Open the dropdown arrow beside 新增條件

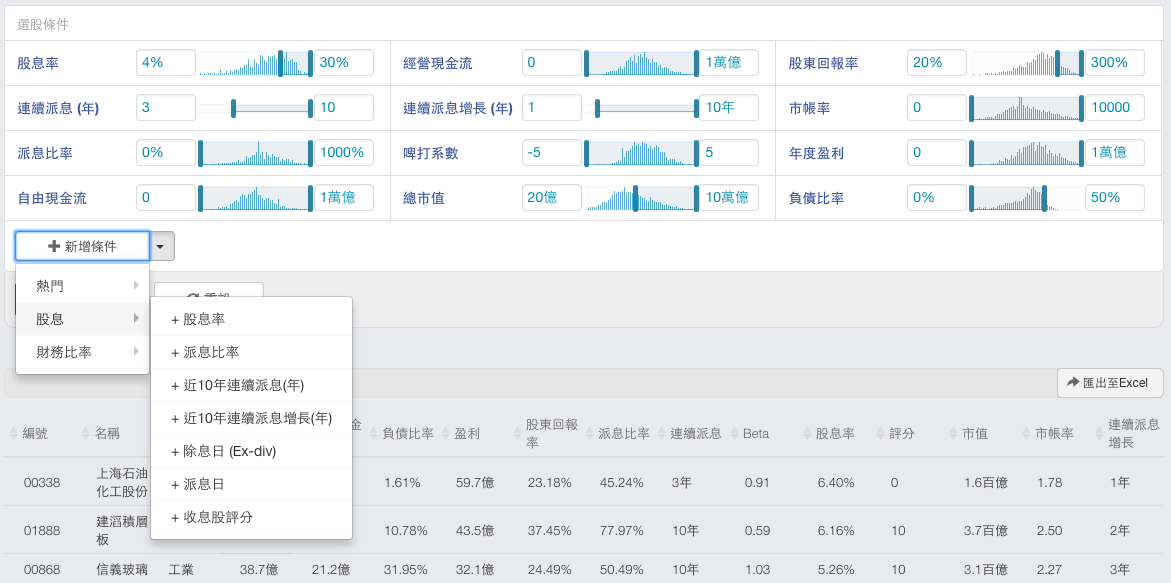pos(163,246)
